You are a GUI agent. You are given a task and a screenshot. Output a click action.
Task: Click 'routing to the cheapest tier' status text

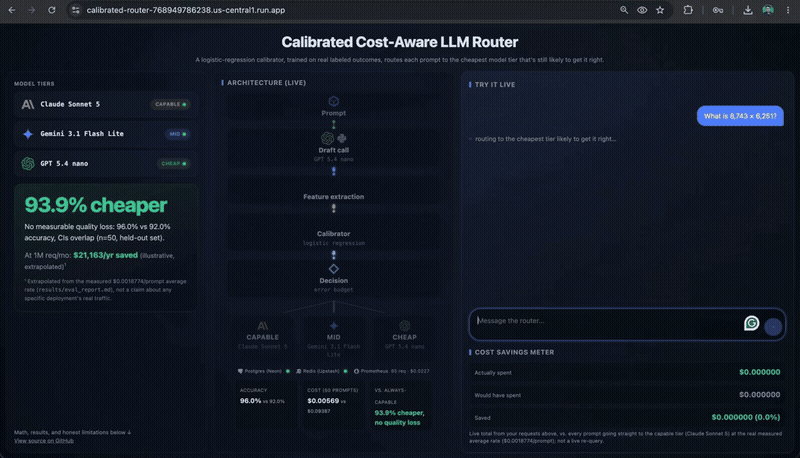(545, 139)
